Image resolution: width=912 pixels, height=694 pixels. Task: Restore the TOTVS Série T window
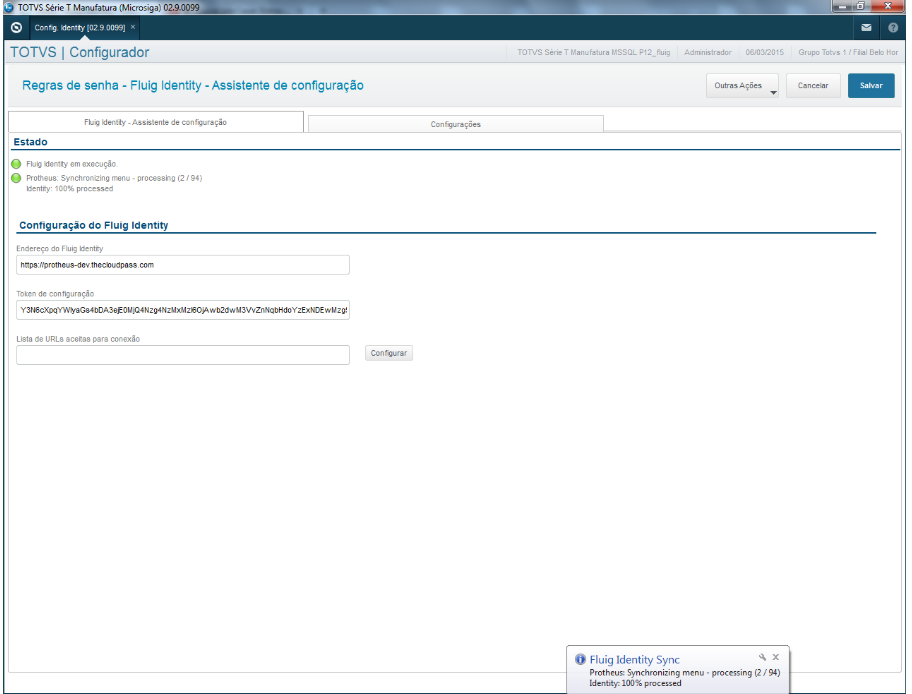point(860,6)
